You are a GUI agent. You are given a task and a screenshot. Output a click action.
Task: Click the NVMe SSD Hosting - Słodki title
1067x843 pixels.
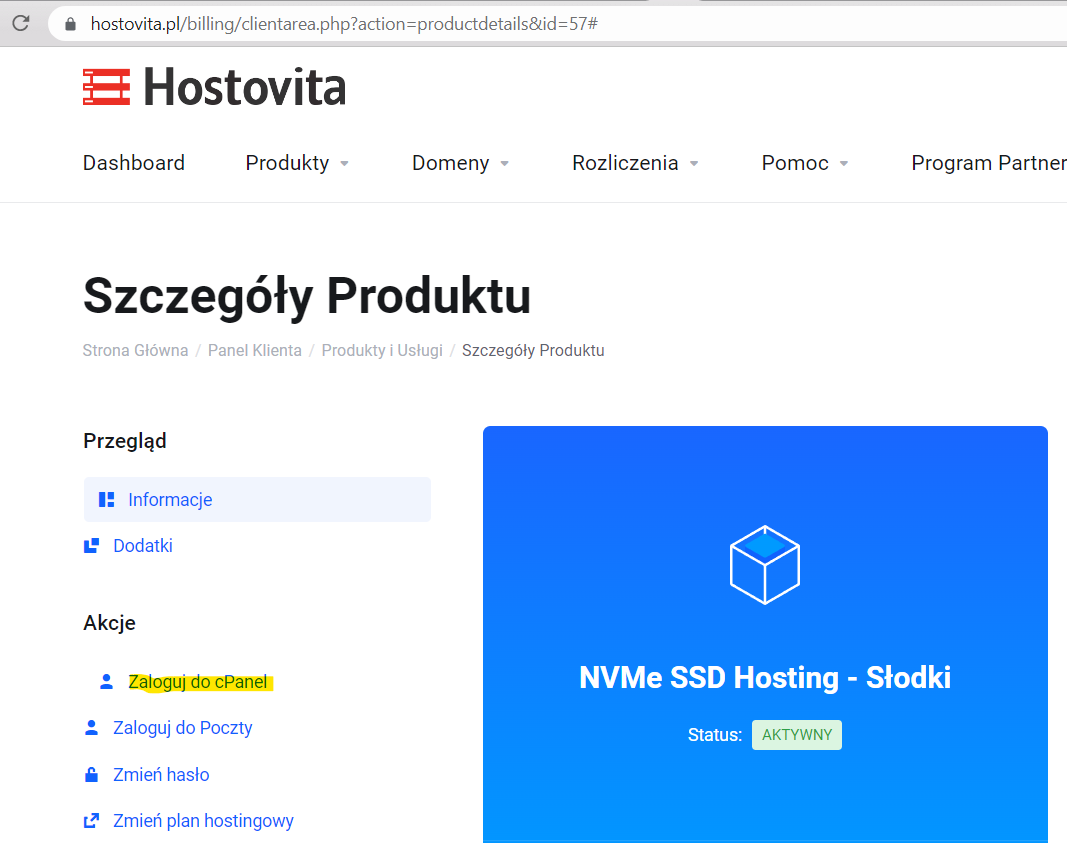[x=765, y=678]
